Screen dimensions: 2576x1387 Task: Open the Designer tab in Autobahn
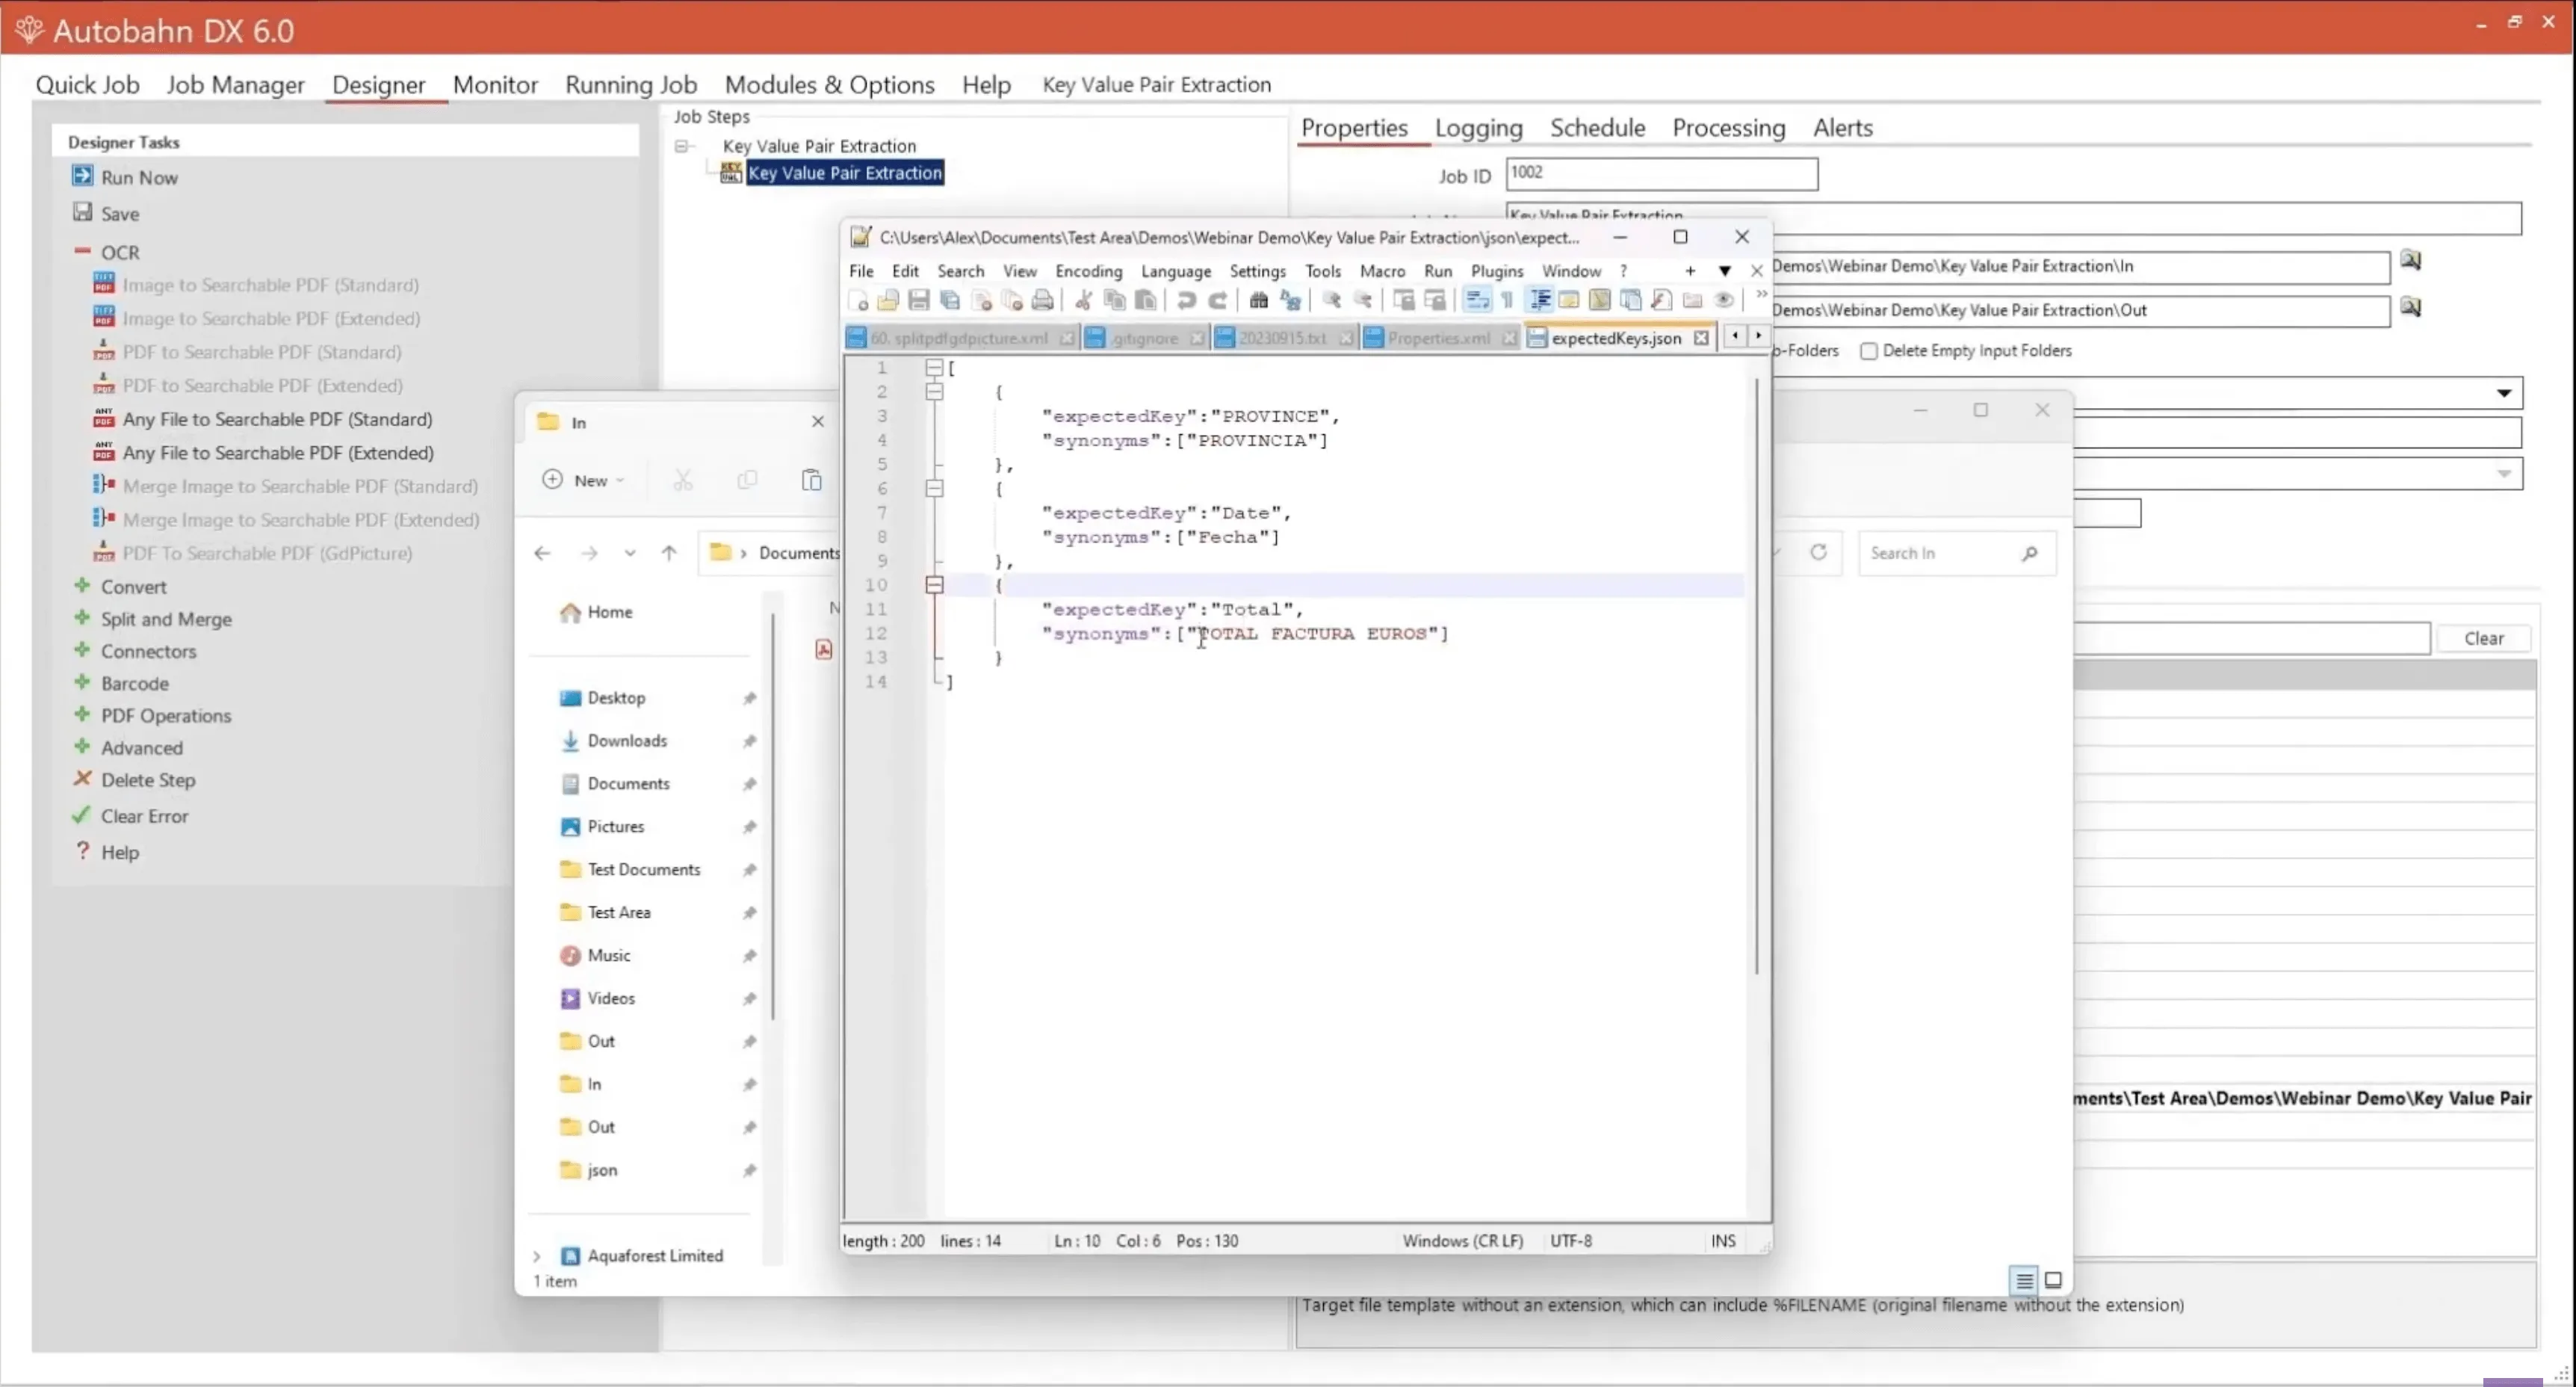tap(378, 85)
